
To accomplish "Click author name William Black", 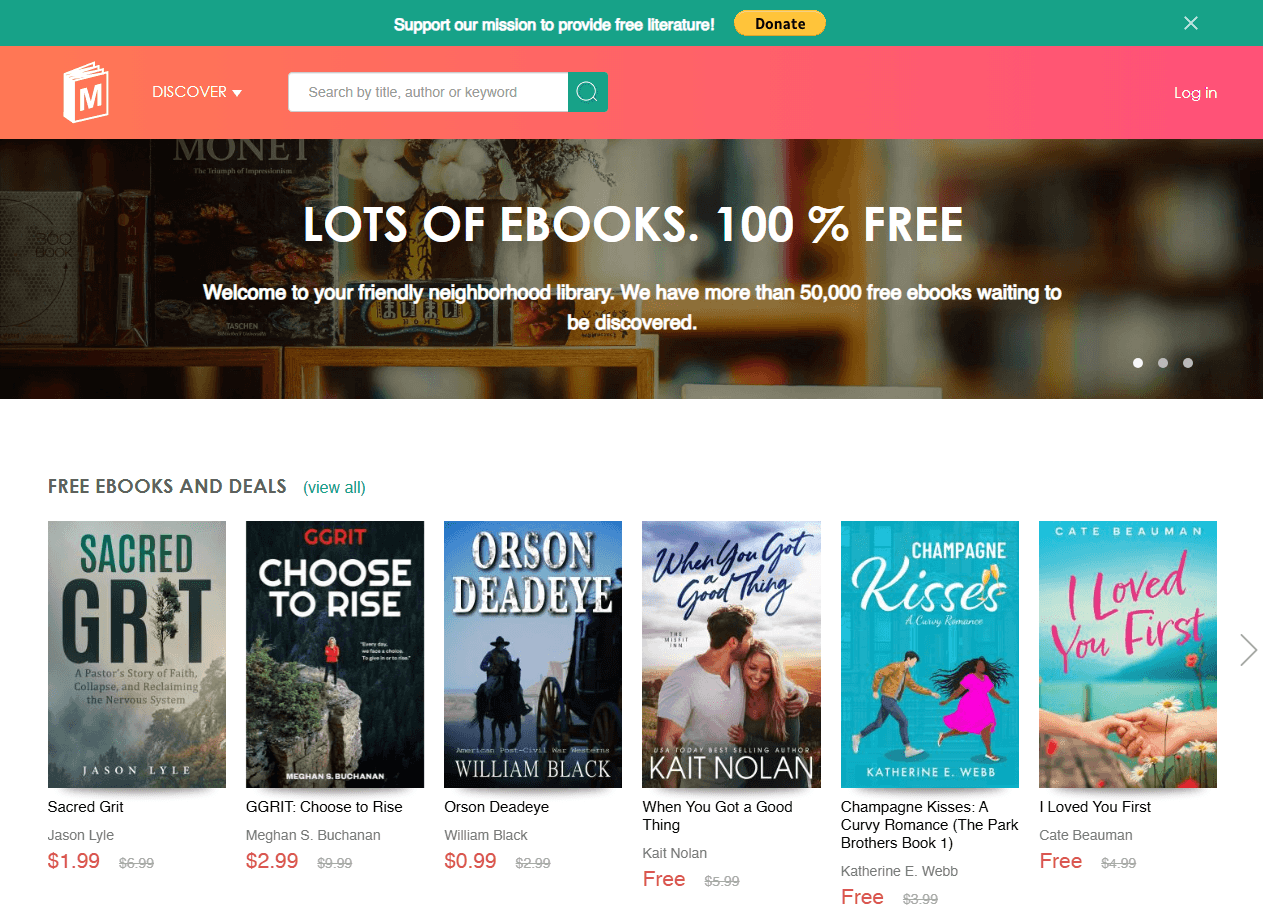I will (x=486, y=835).
